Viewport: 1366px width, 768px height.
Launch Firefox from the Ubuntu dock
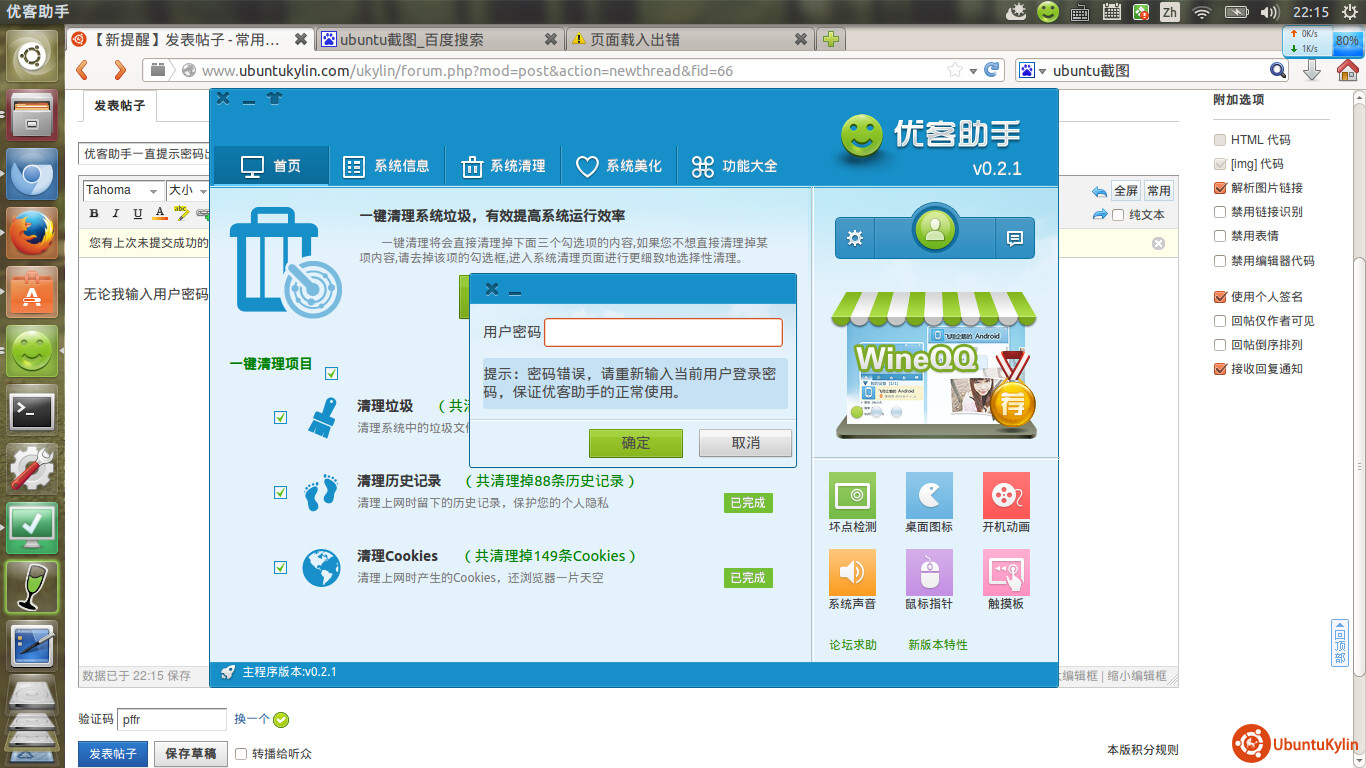point(33,234)
